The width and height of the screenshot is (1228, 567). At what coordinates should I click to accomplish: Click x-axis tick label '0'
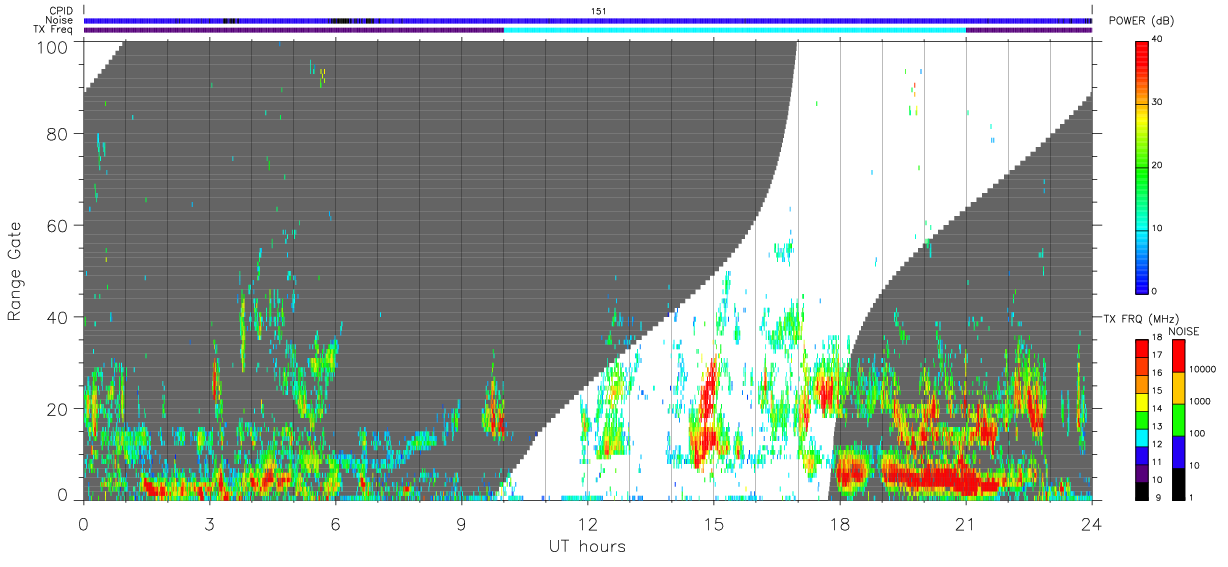pyautogui.click(x=83, y=524)
